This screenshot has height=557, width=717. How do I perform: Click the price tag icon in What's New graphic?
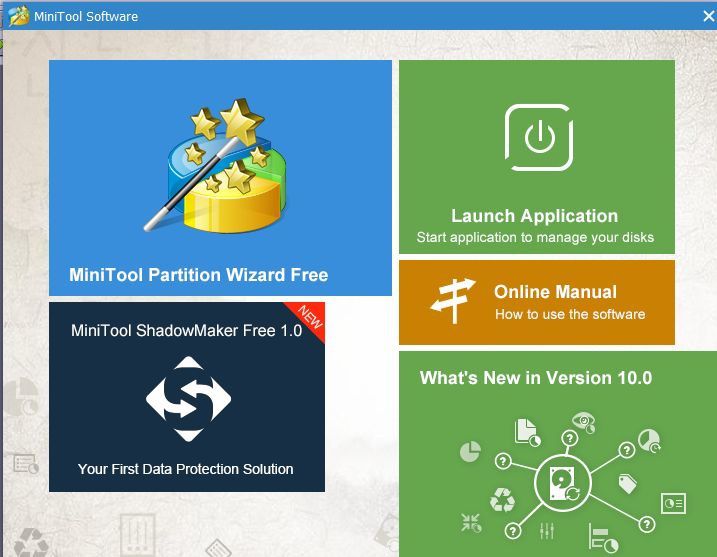point(627,483)
